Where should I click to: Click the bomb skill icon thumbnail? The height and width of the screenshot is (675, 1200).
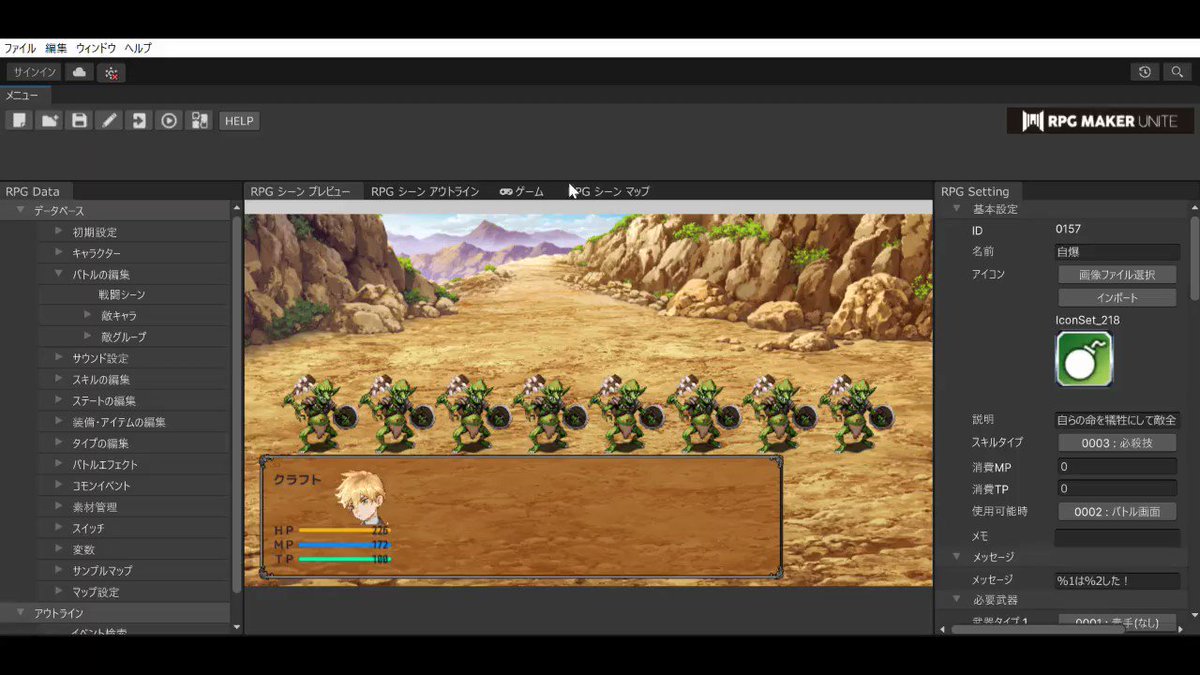point(1084,359)
